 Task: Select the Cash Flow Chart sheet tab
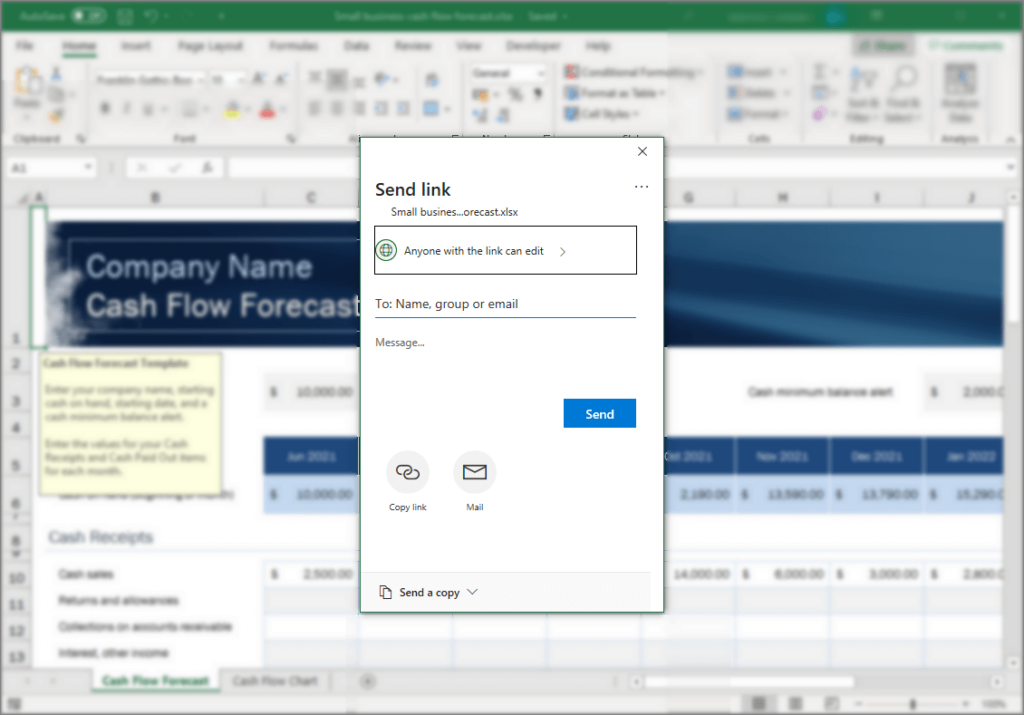275,681
